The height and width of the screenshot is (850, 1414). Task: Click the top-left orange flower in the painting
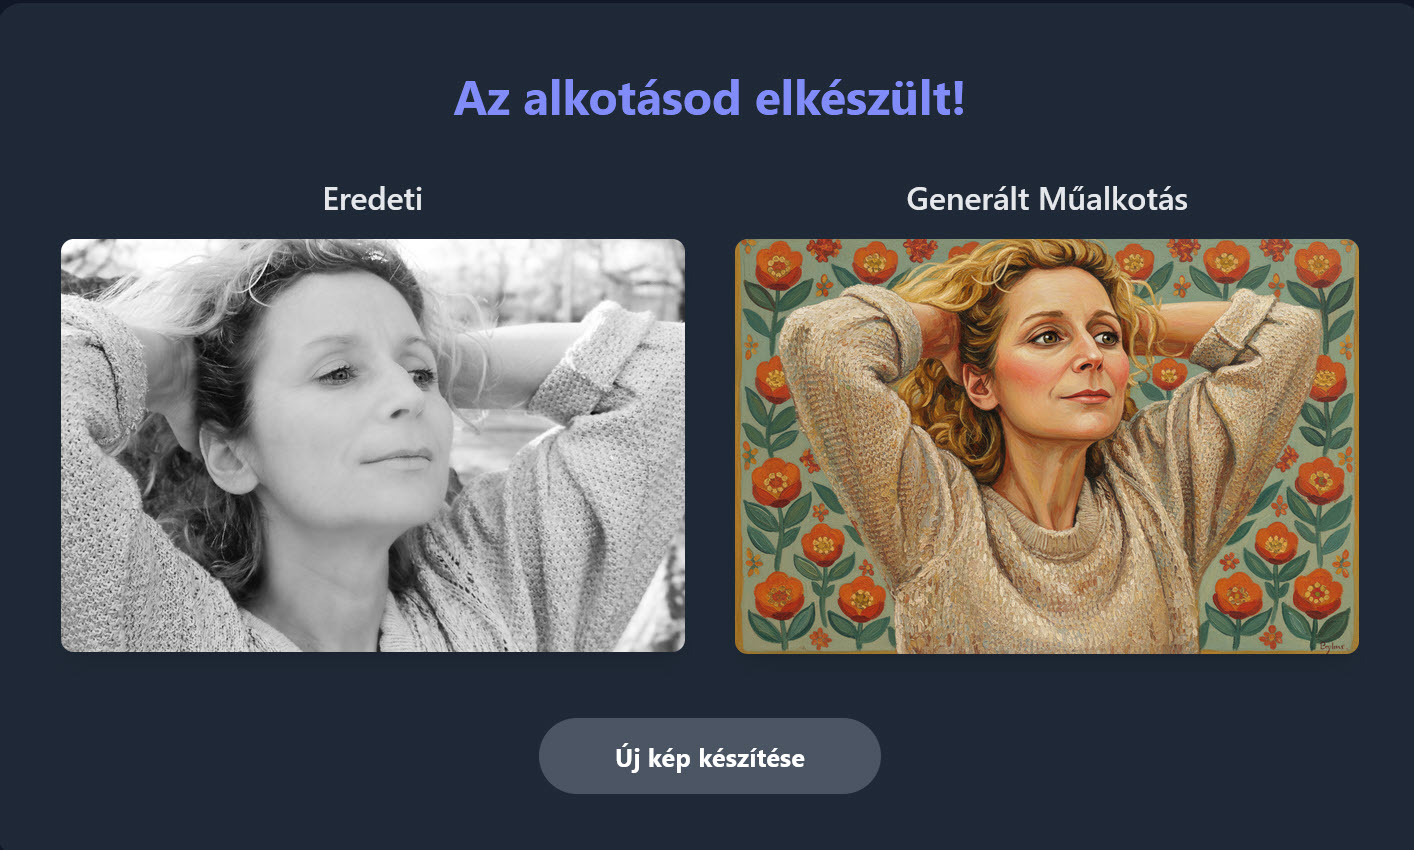pyautogui.click(x=777, y=265)
